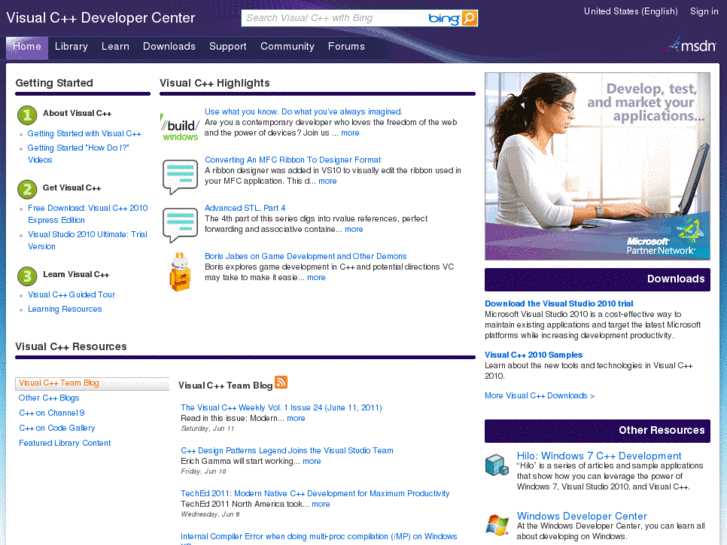Click the Boris Jabes orange robot icon
The height and width of the screenshot is (545, 727).
pos(180,272)
